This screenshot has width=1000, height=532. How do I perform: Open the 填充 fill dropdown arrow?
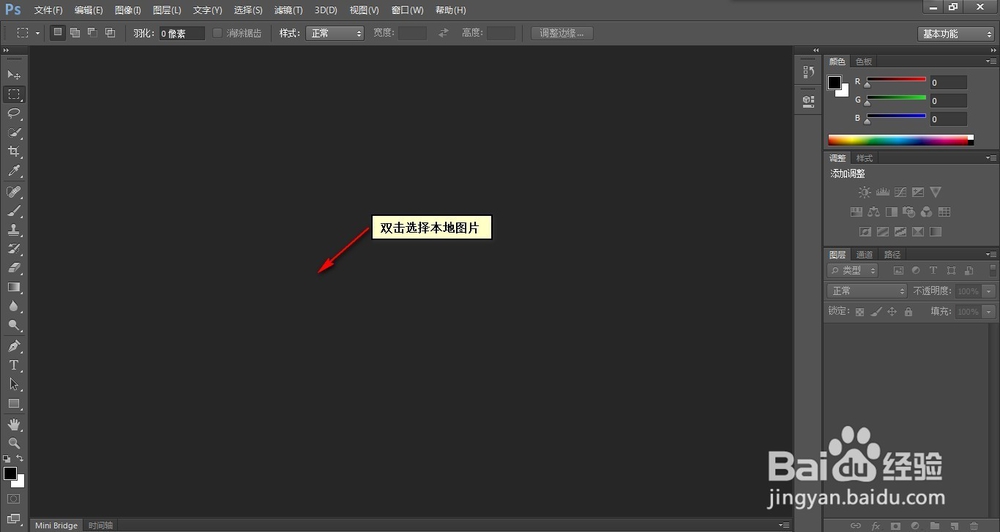(988, 312)
